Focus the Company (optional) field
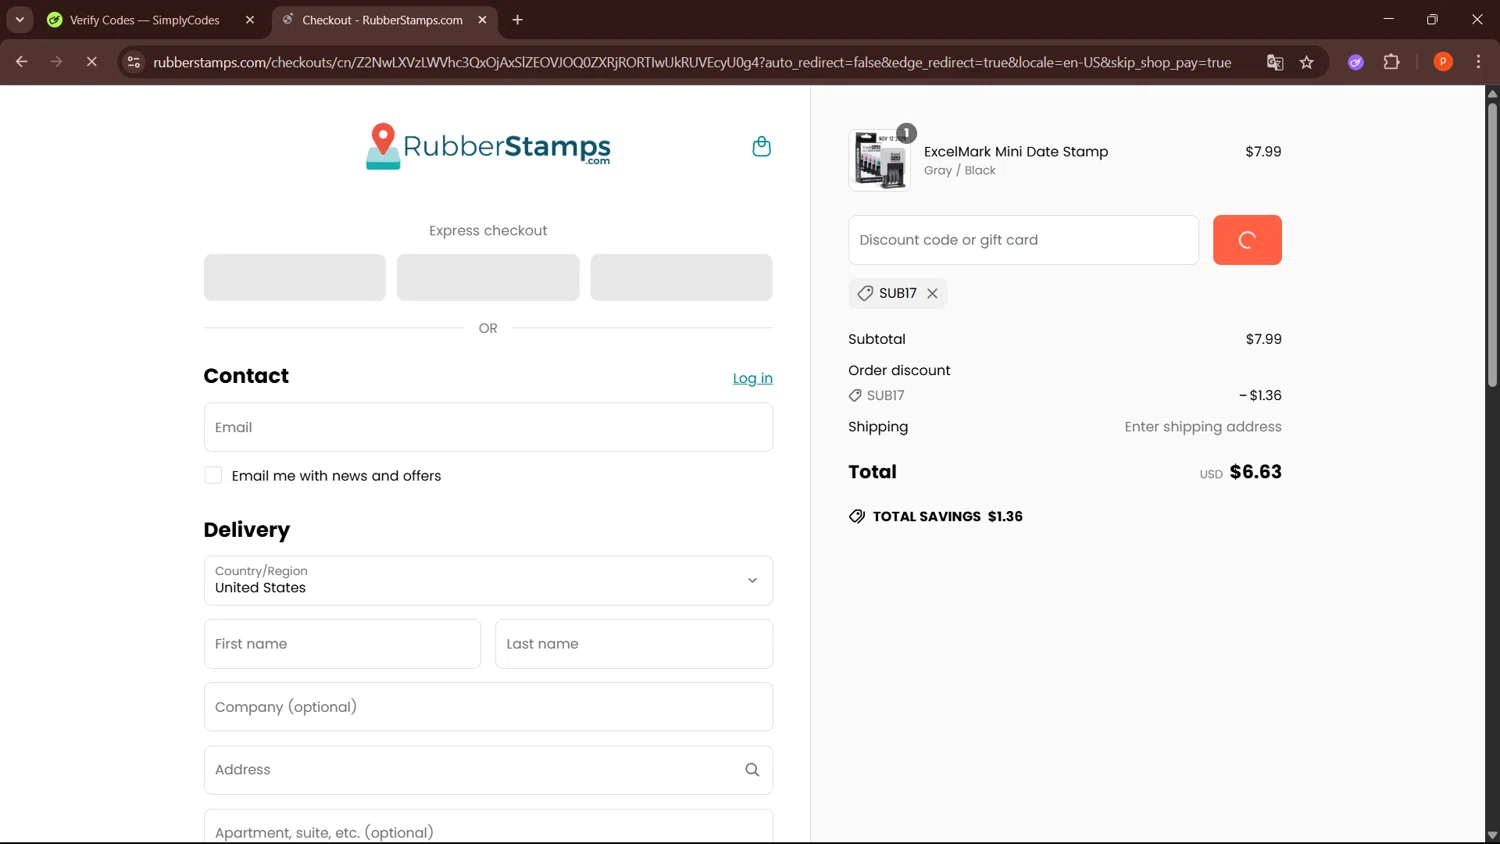 point(488,707)
